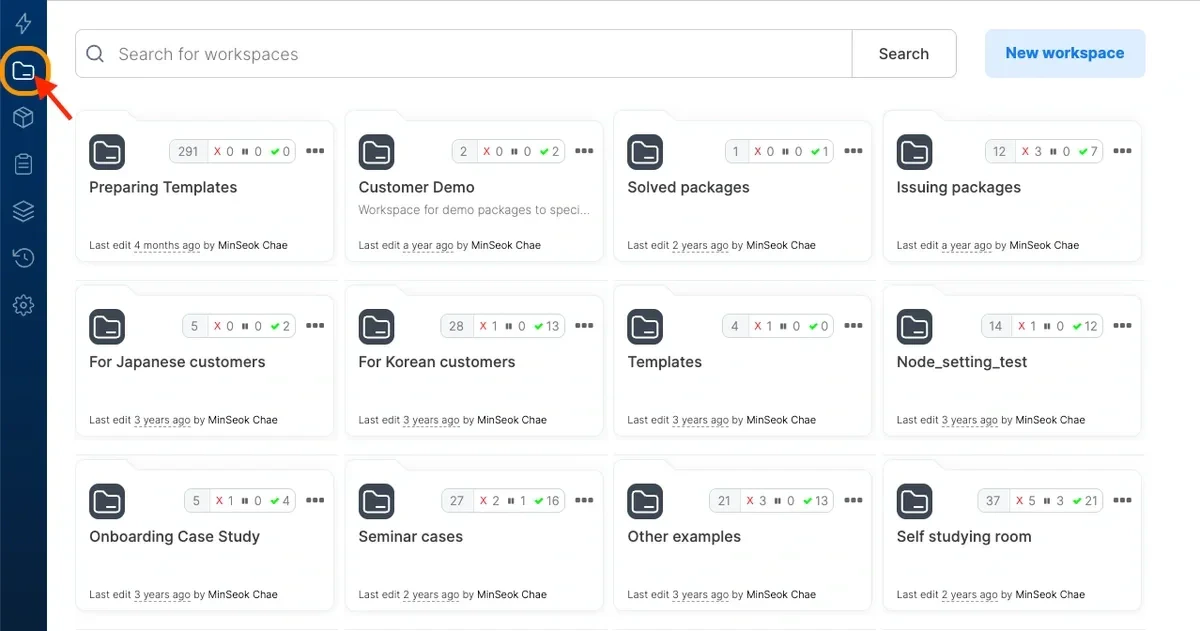Open the history clock icon in sidebar

pos(24,258)
